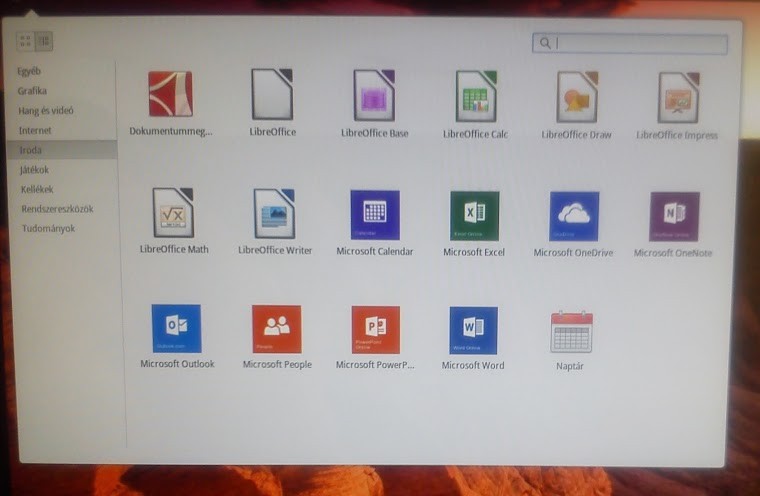
Task: Click the 'Naptár' label text
Action: tap(570, 367)
